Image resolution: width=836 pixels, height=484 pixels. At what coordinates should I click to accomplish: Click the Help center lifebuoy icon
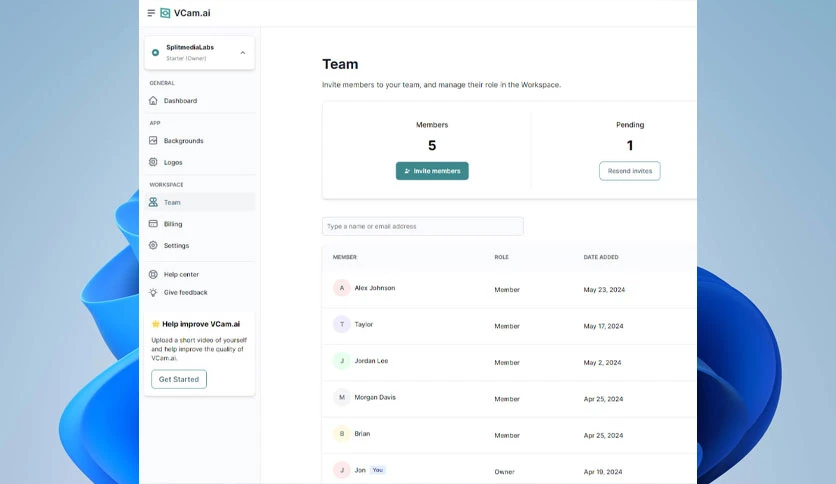[153, 274]
